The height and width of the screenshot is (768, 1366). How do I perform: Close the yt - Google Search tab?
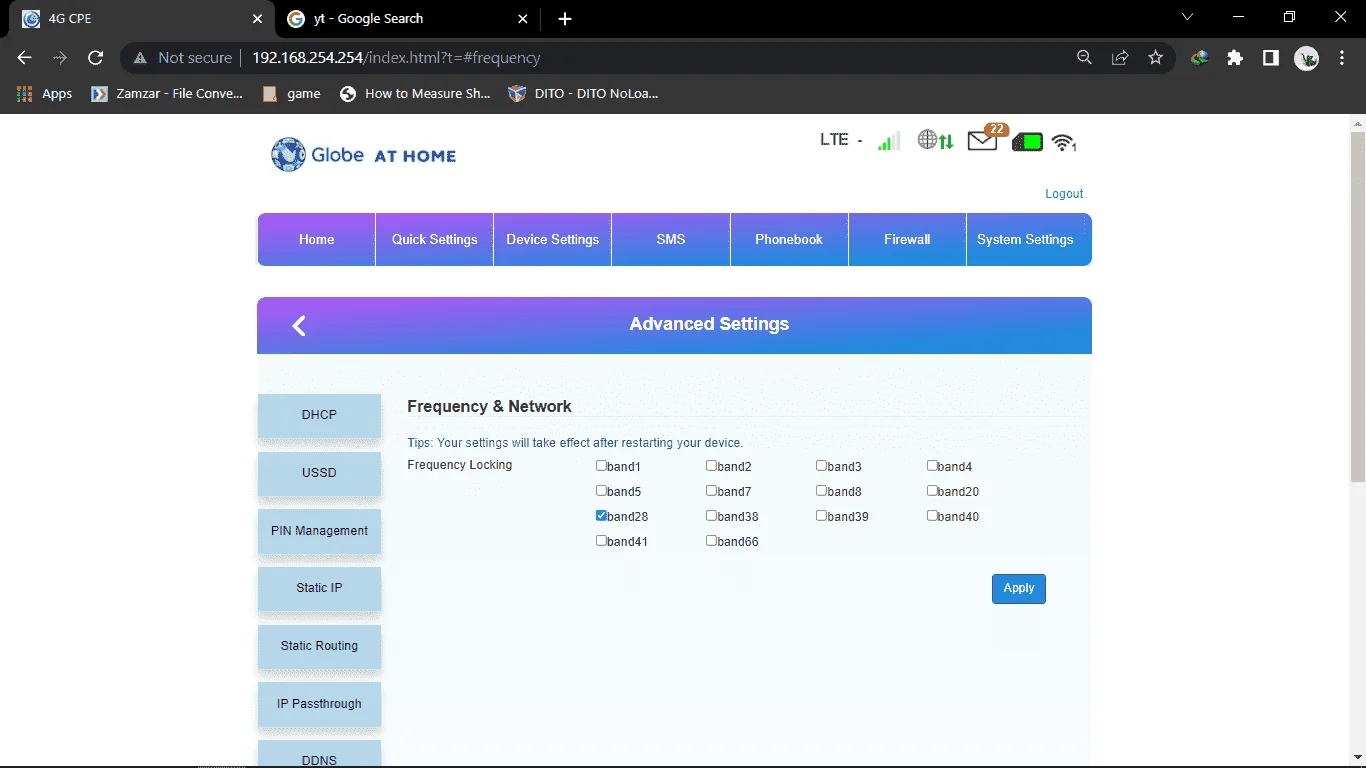(523, 19)
